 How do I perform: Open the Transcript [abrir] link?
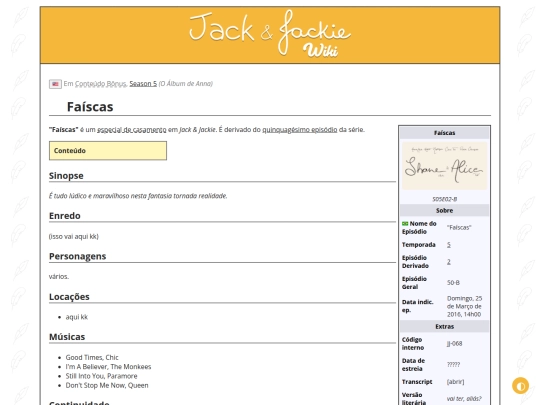tap(455, 382)
